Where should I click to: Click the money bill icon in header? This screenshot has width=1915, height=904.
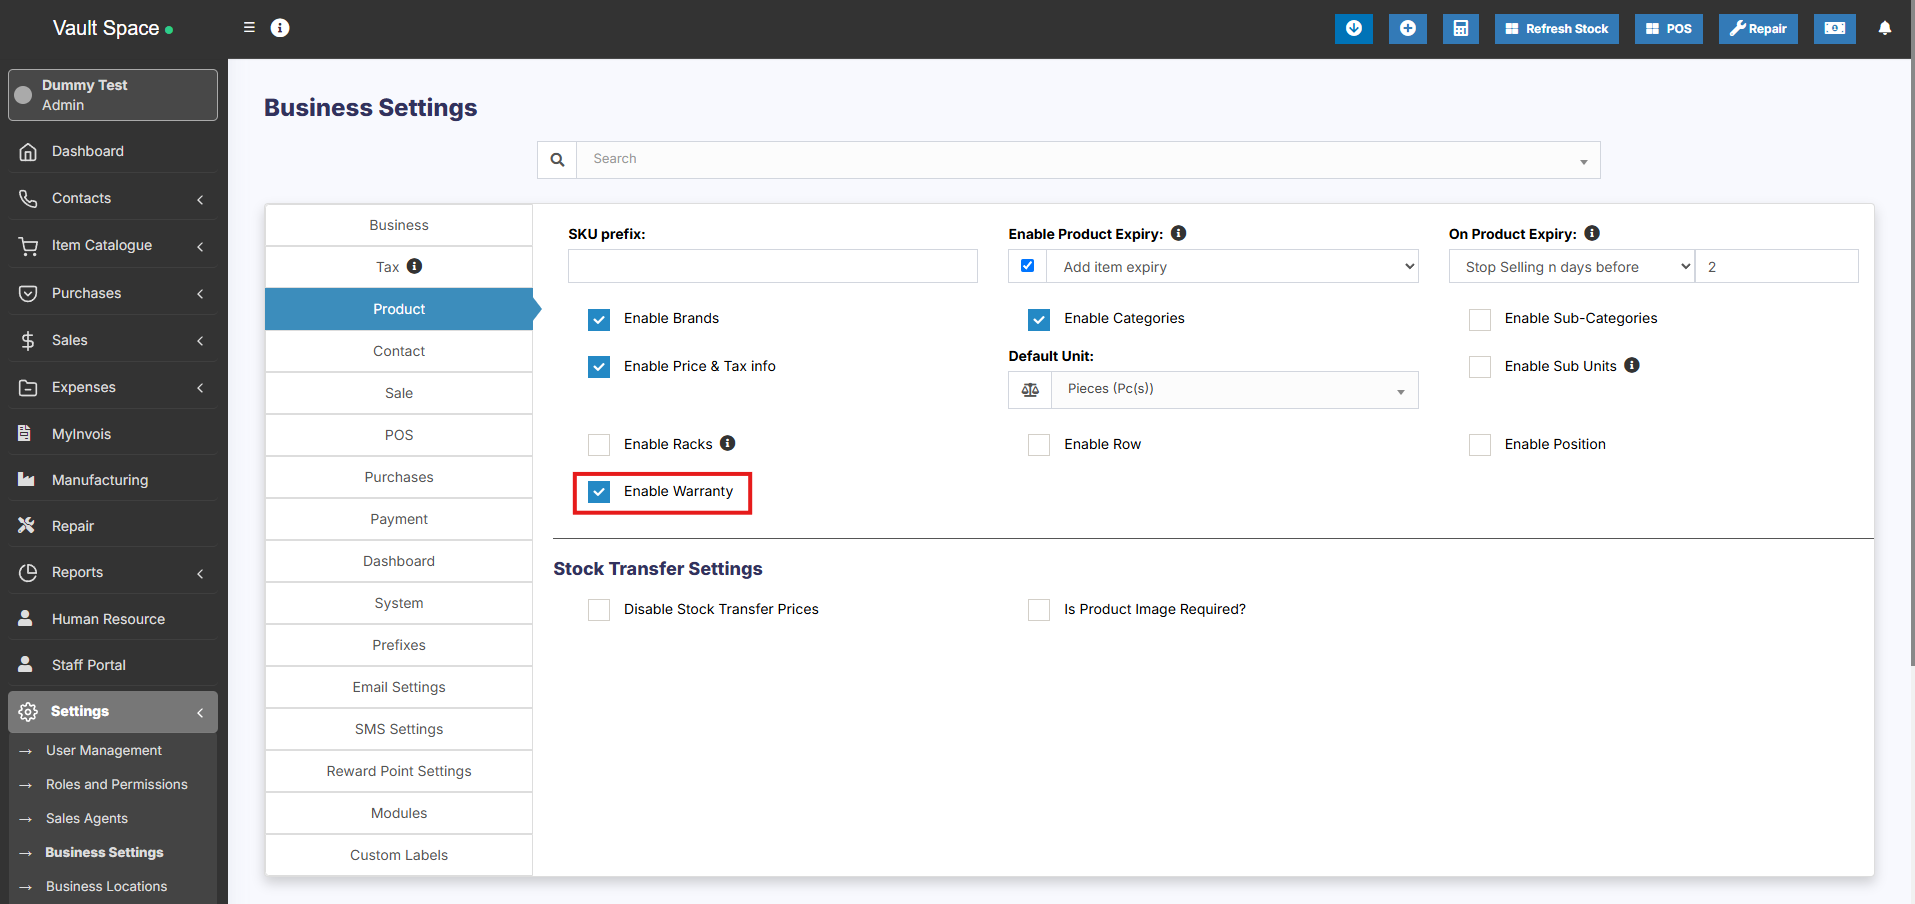point(1834,28)
